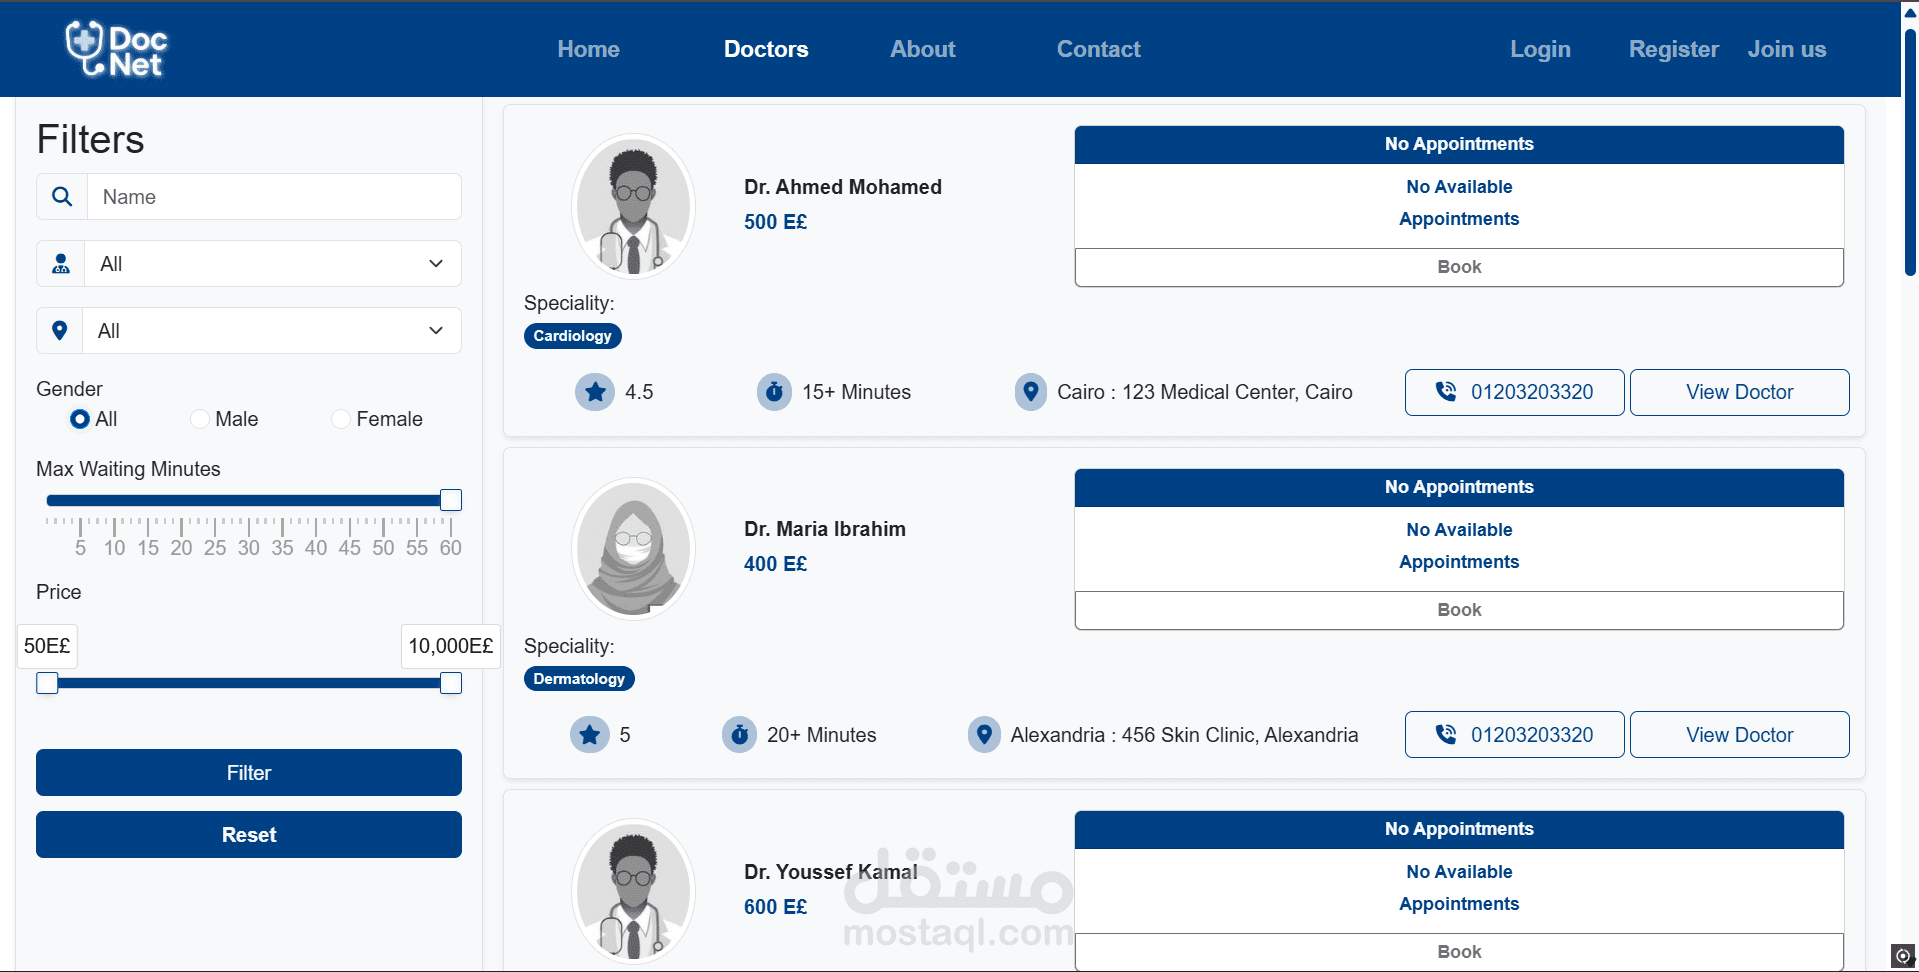
Task: Click the doctor specialty icon in filters
Action: click(61, 264)
